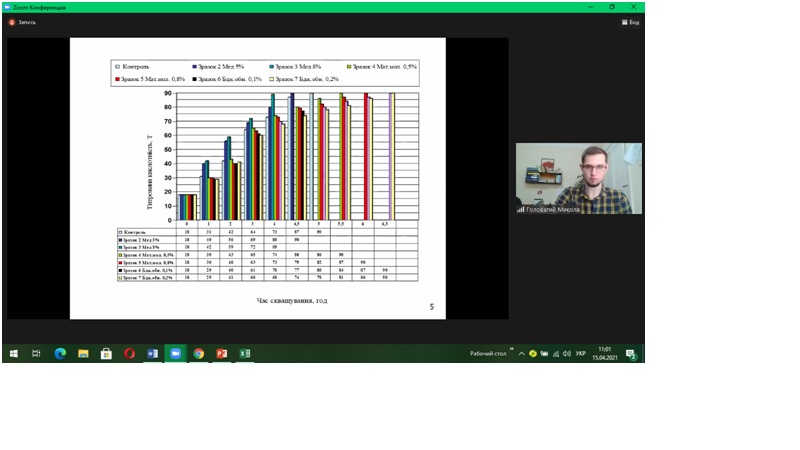Viewport: 800px width, 450px height.
Task: Open the battery status tray icon
Action: click(544, 354)
